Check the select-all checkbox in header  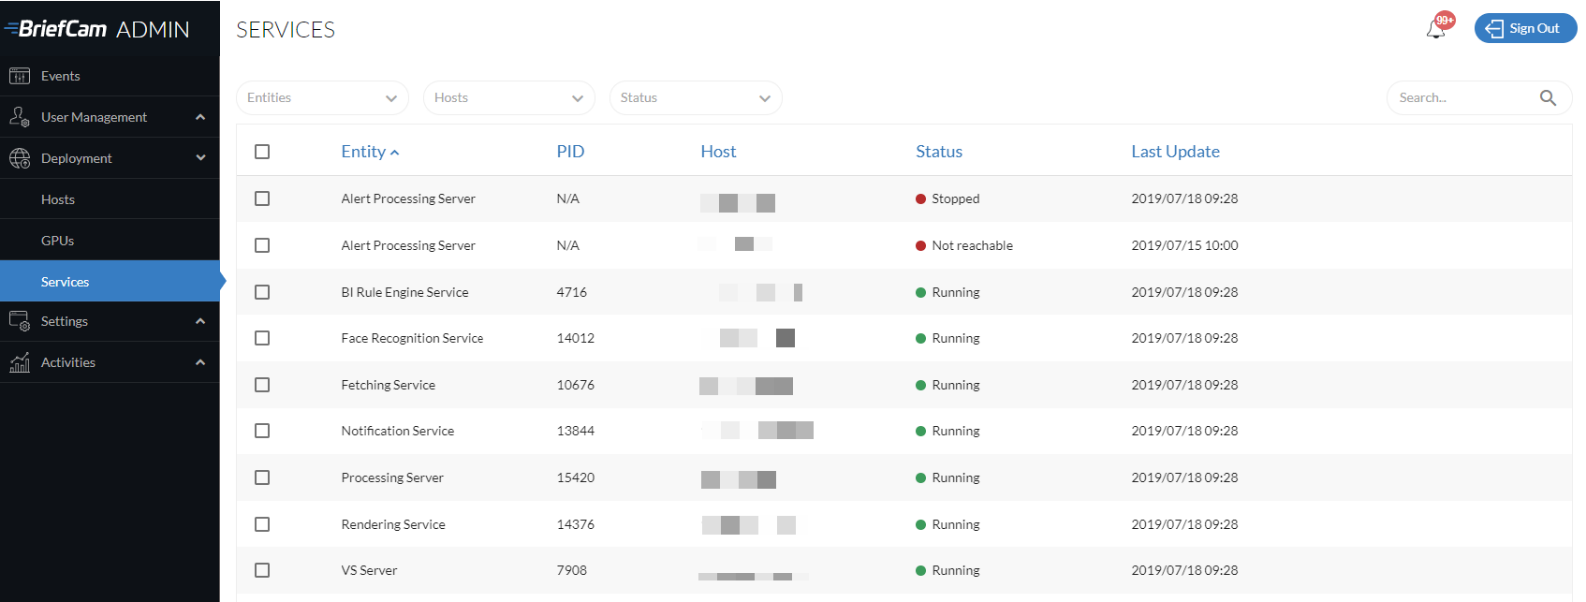pyautogui.click(x=262, y=152)
